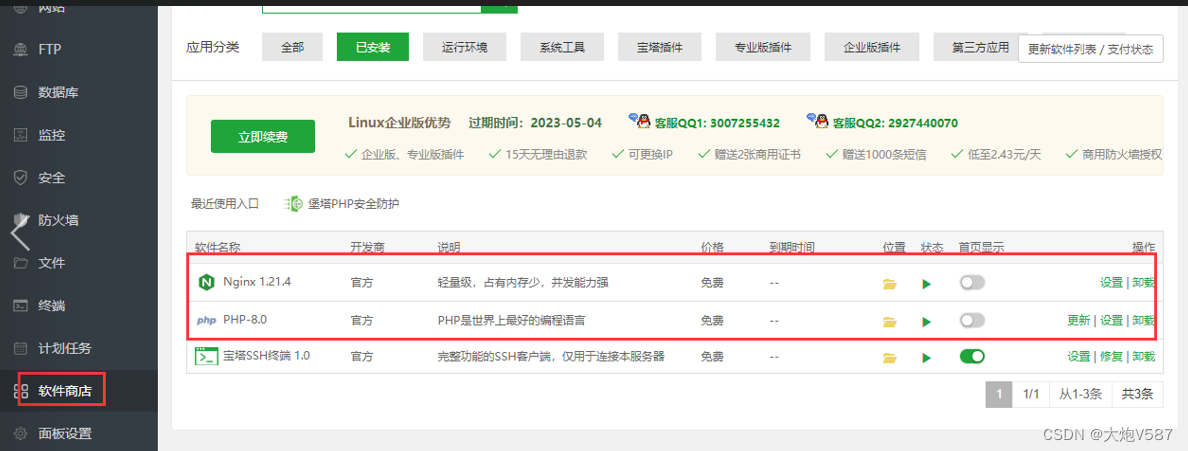Click Nginx 卸载 uninstall link
Image resolution: width=1188 pixels, height=451 pixels.
(x=1143, y=283)
